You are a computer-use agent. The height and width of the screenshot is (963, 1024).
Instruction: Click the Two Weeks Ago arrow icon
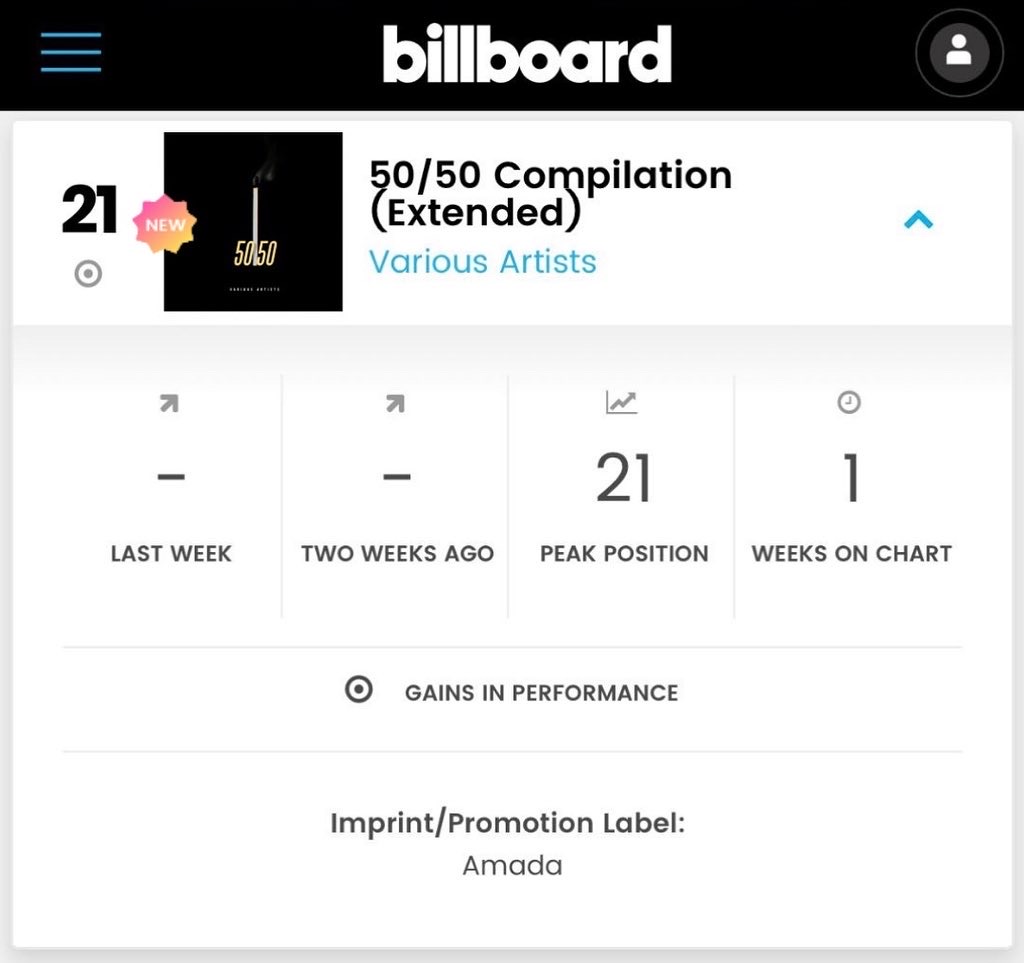(396, 403)
